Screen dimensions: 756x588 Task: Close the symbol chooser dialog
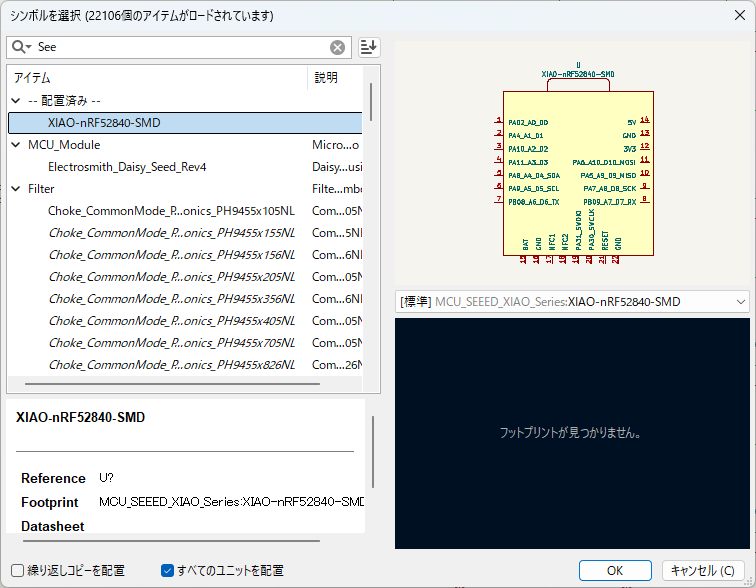740,15
